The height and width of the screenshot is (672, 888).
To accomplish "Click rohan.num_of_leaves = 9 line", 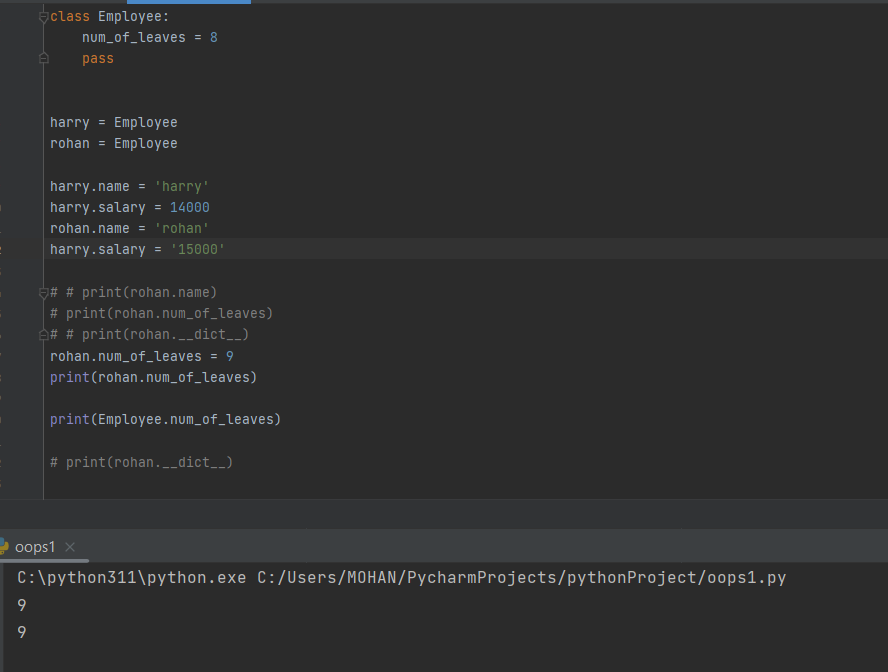I will click(142, 356).
